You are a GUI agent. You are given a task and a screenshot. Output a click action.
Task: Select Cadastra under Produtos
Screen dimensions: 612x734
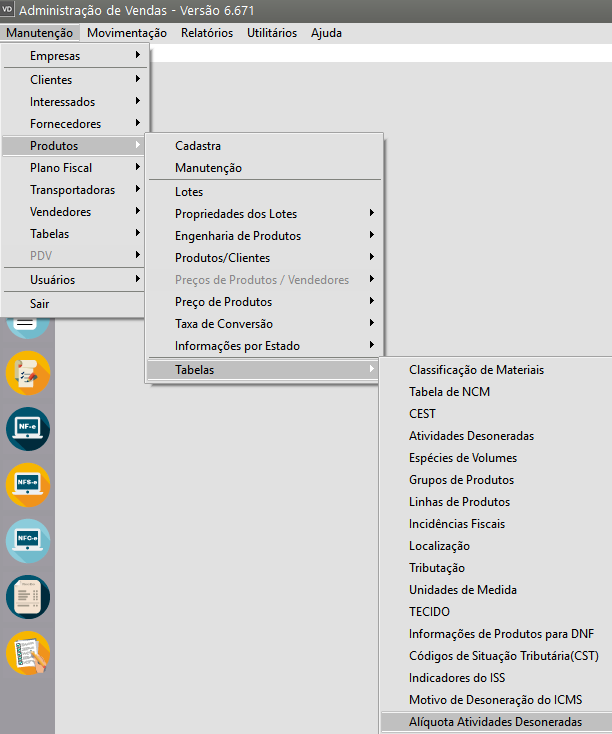click(x=198, y=146)
